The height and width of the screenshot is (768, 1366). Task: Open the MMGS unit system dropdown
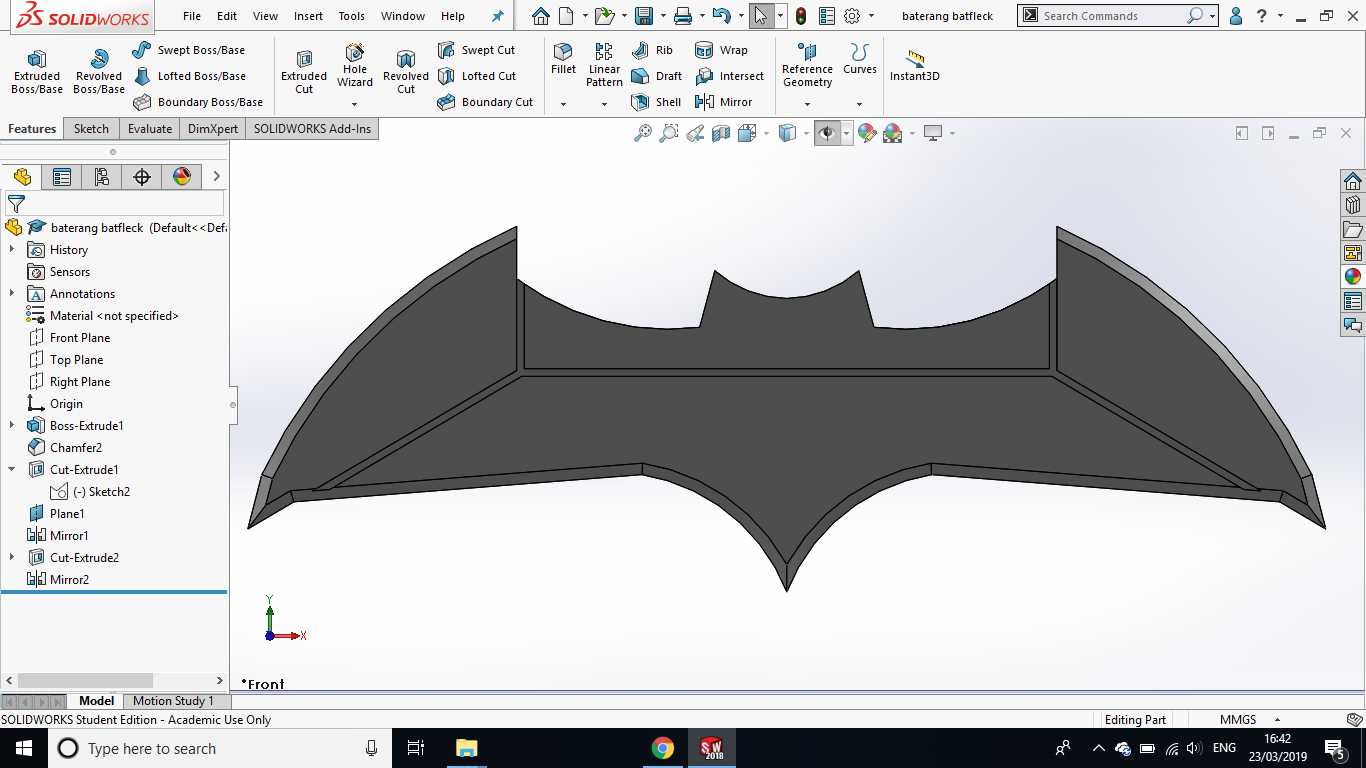click(x=1277, y=720)
